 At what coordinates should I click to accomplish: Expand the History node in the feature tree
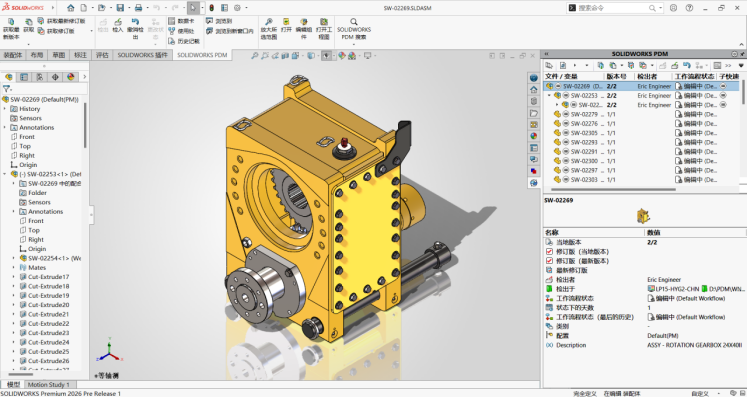[5, 109]
